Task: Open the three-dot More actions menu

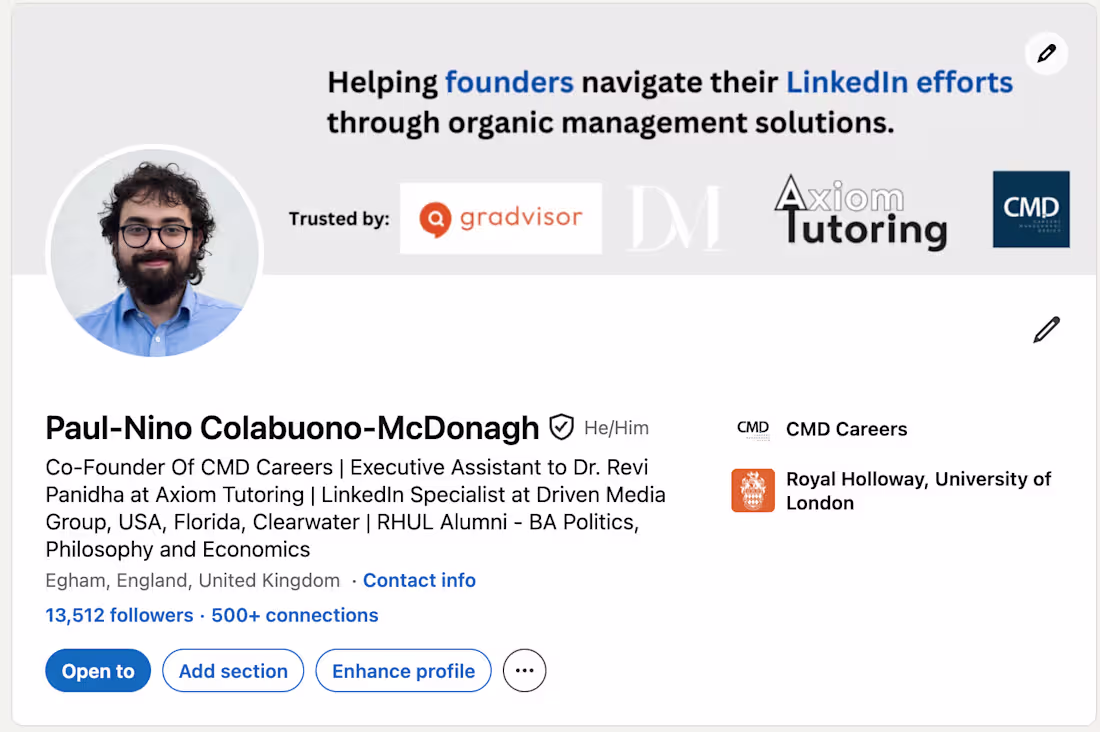Action: point(525,671)
